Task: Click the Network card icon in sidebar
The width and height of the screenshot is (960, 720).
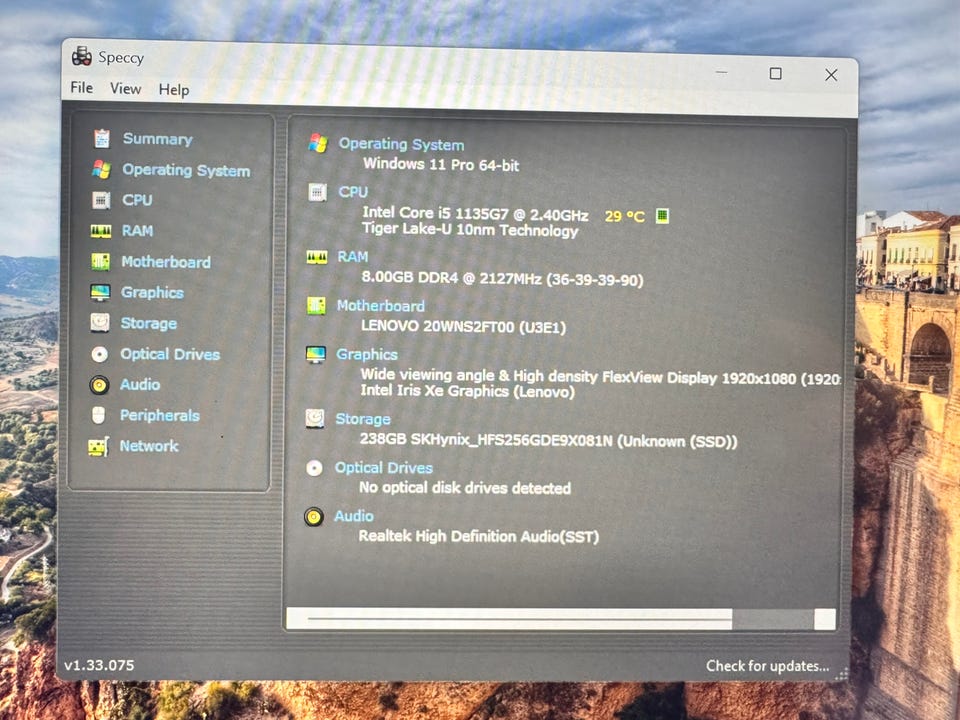Action: (x=98, y=447)
